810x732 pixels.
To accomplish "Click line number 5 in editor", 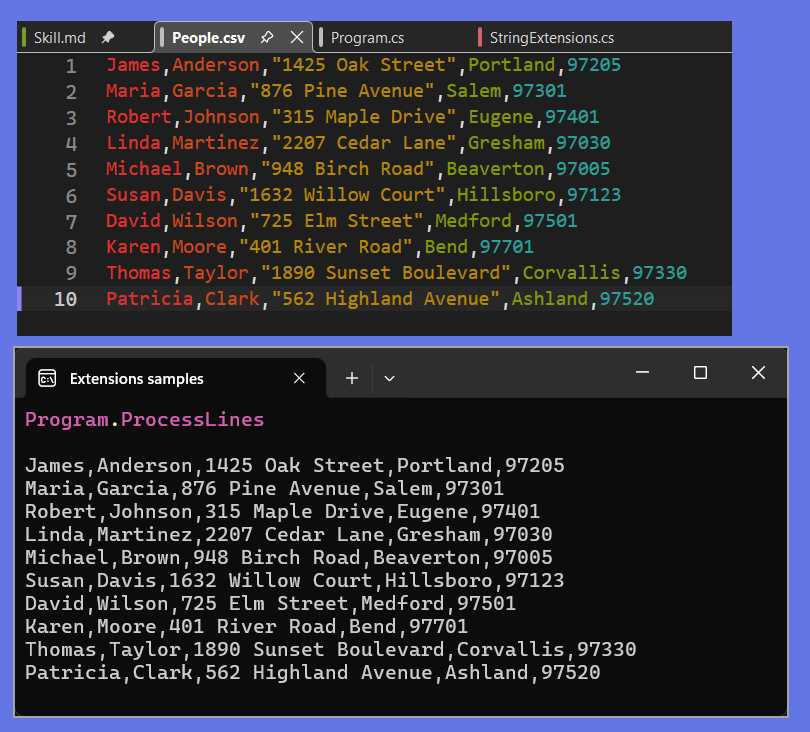I will (71, 170).
